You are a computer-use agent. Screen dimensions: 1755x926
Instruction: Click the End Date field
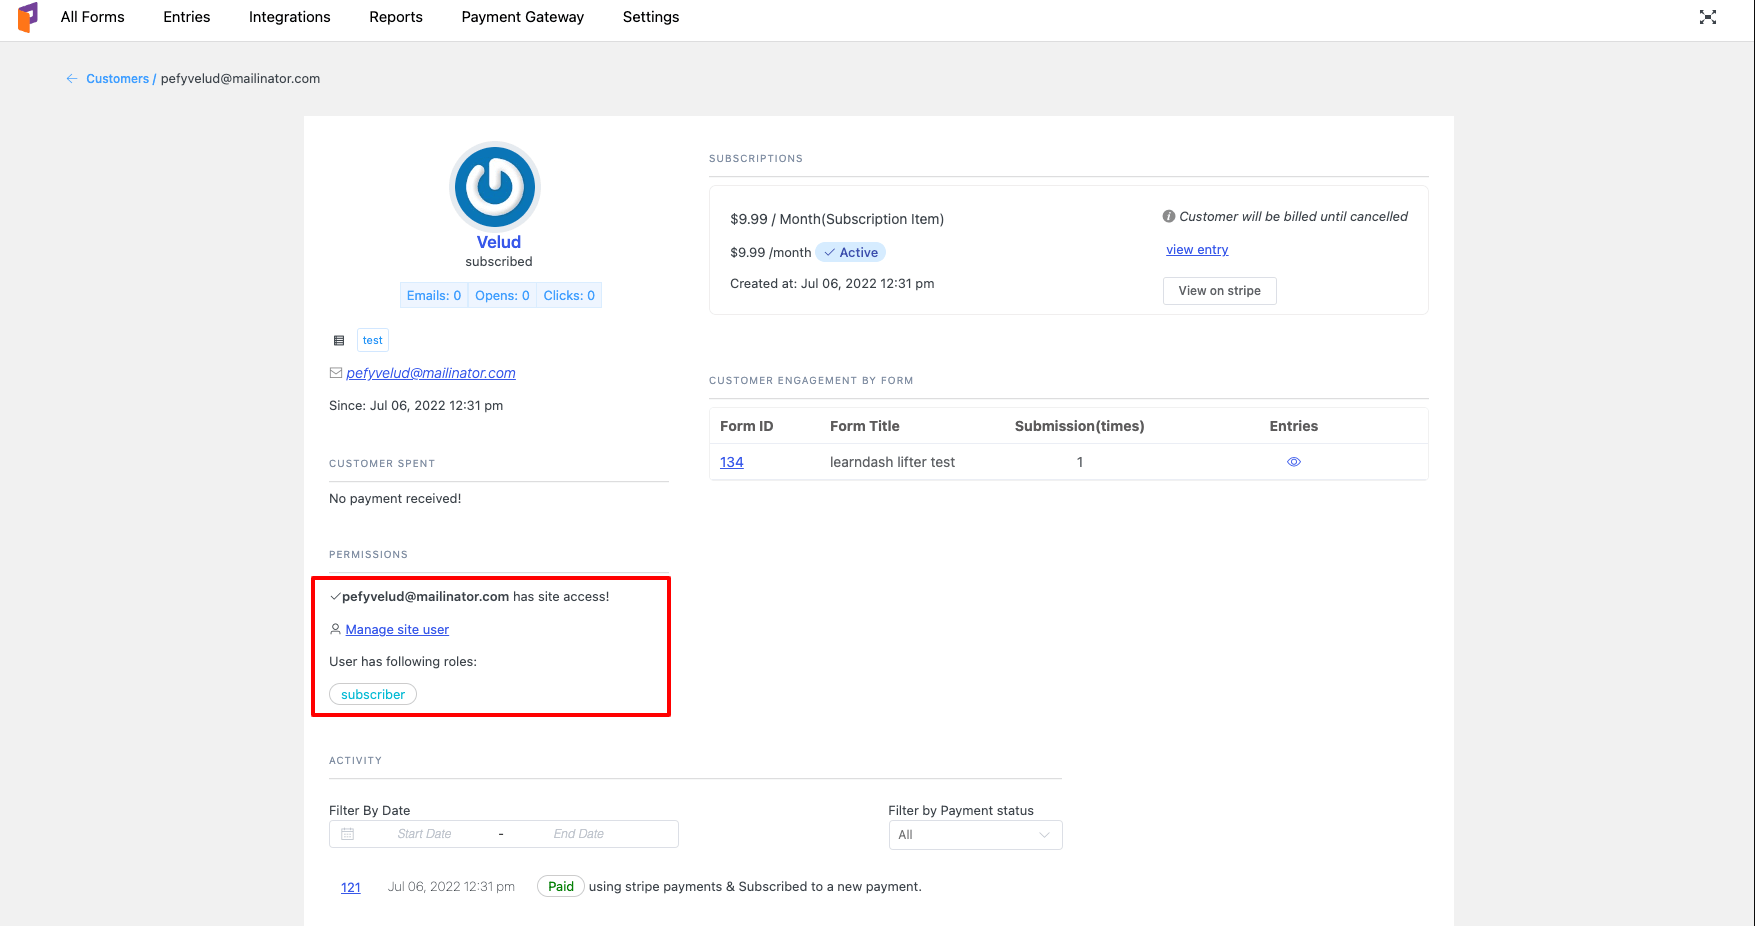pos(578,833)
